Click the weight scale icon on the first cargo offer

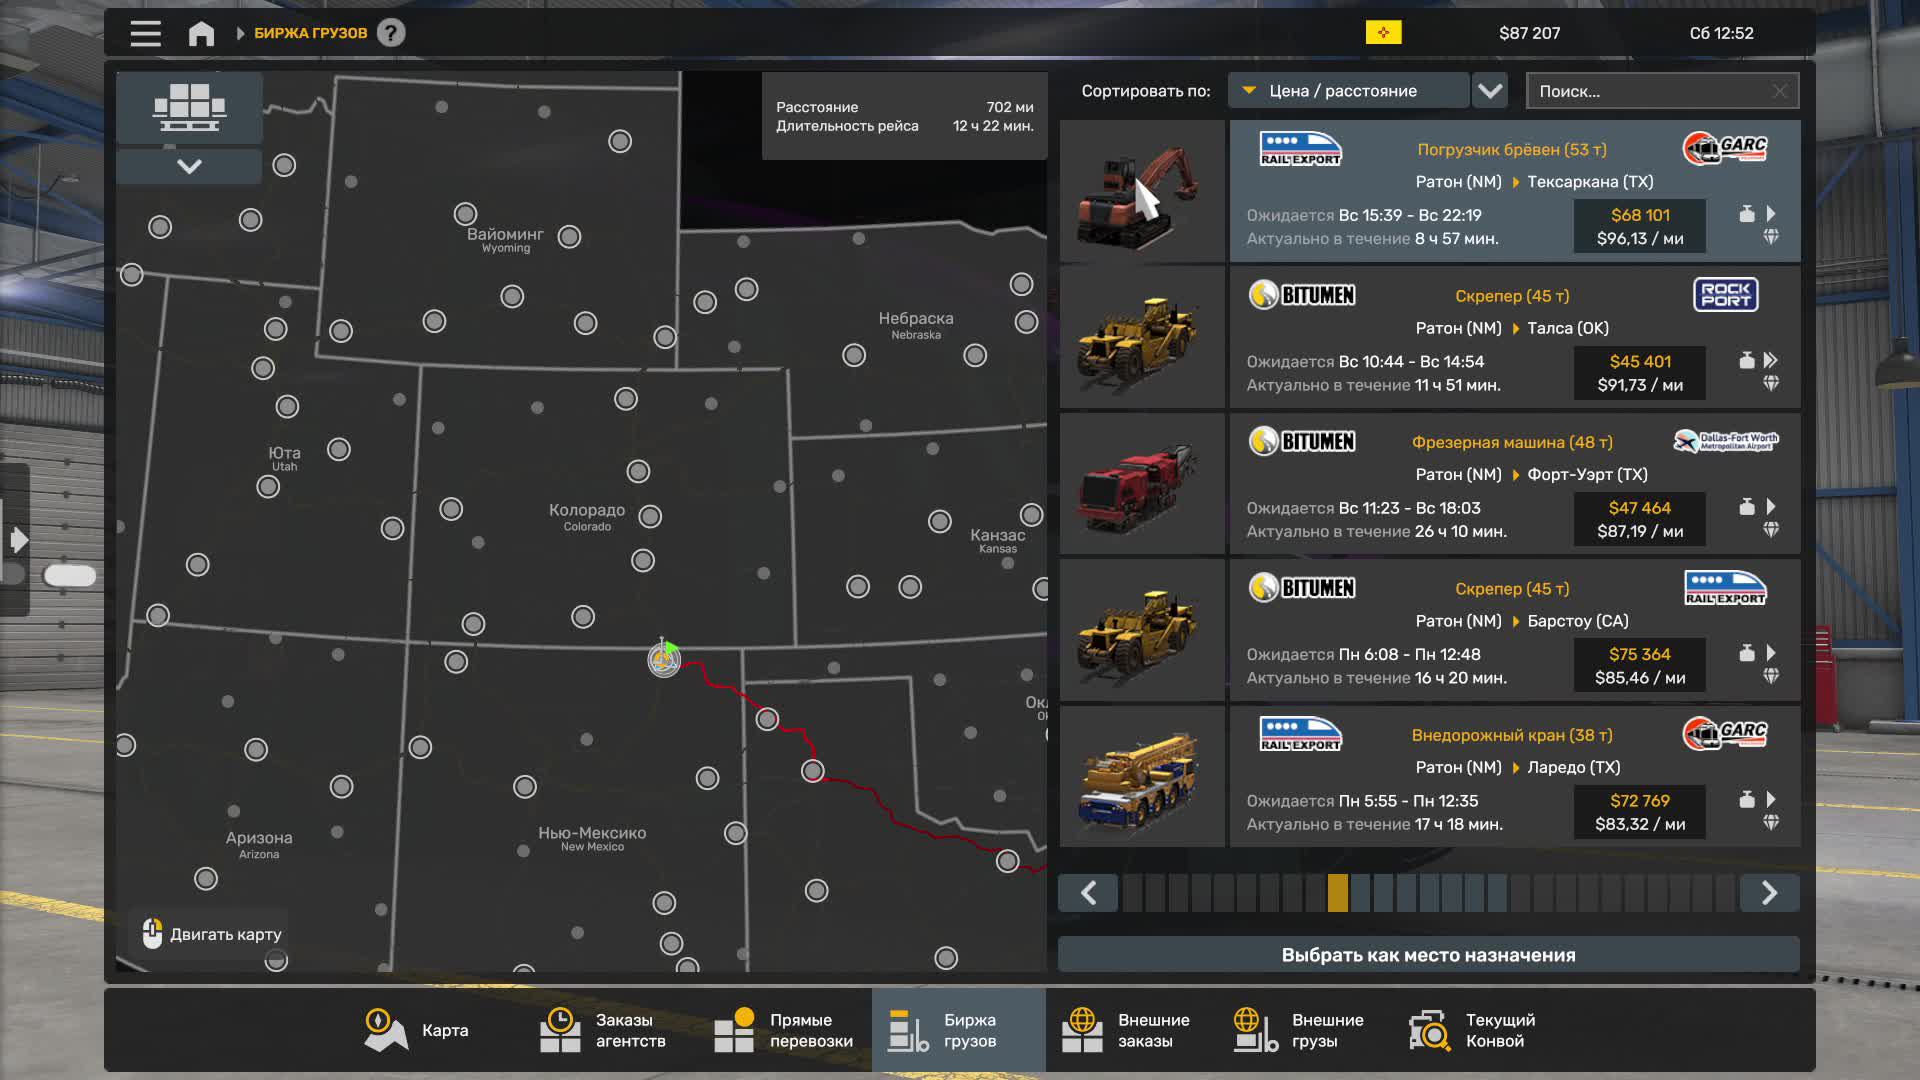pyautogui.click(x=1747, y=214)
